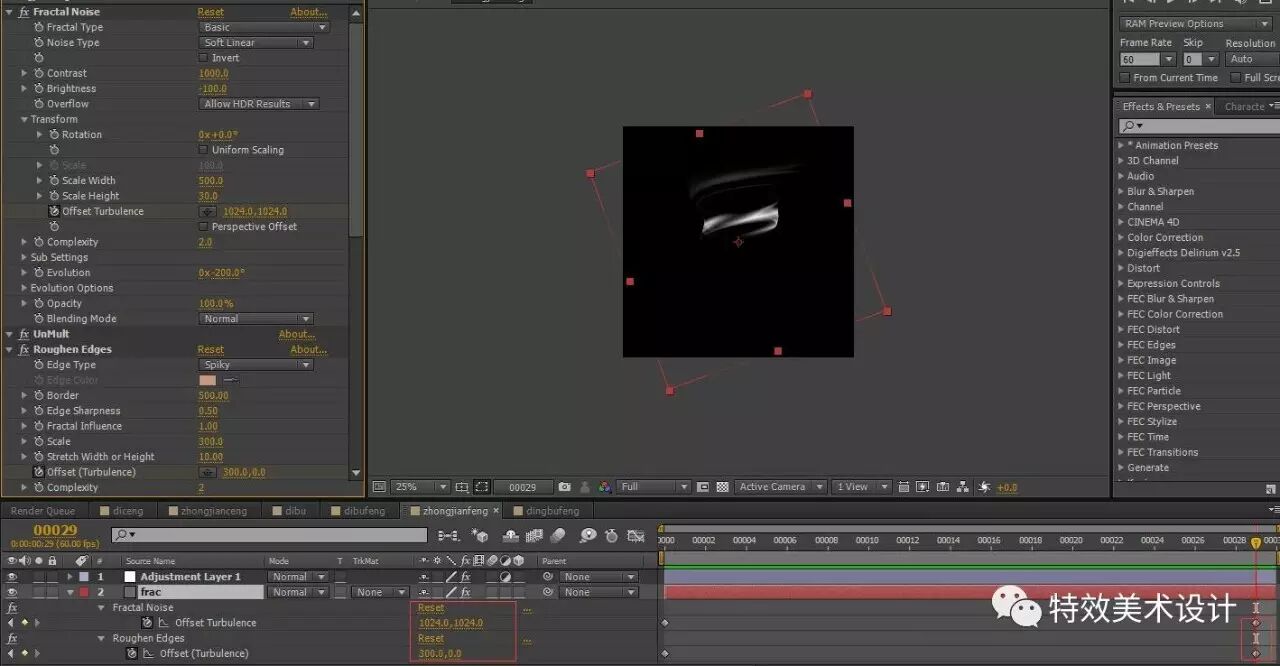The image size is (1280, 666).
Task: Reset the Fractal Noise effect
Action: click(210, 11)
